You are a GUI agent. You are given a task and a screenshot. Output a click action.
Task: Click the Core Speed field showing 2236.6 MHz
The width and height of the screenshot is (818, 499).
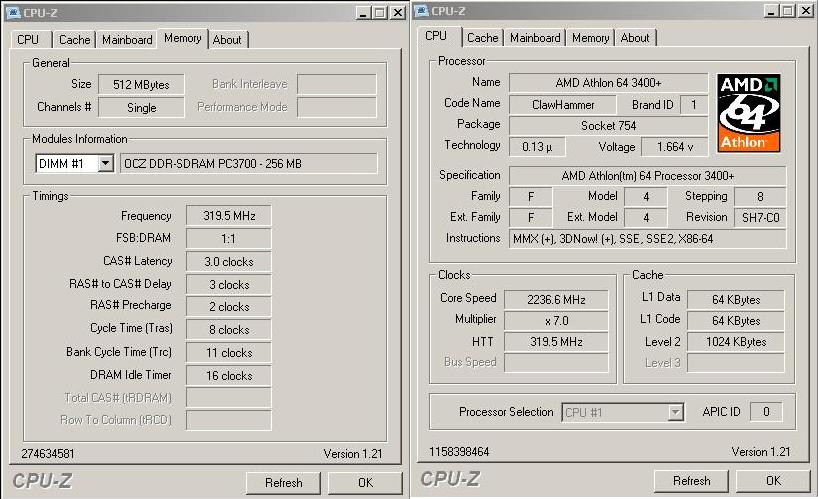pos(556,298)
